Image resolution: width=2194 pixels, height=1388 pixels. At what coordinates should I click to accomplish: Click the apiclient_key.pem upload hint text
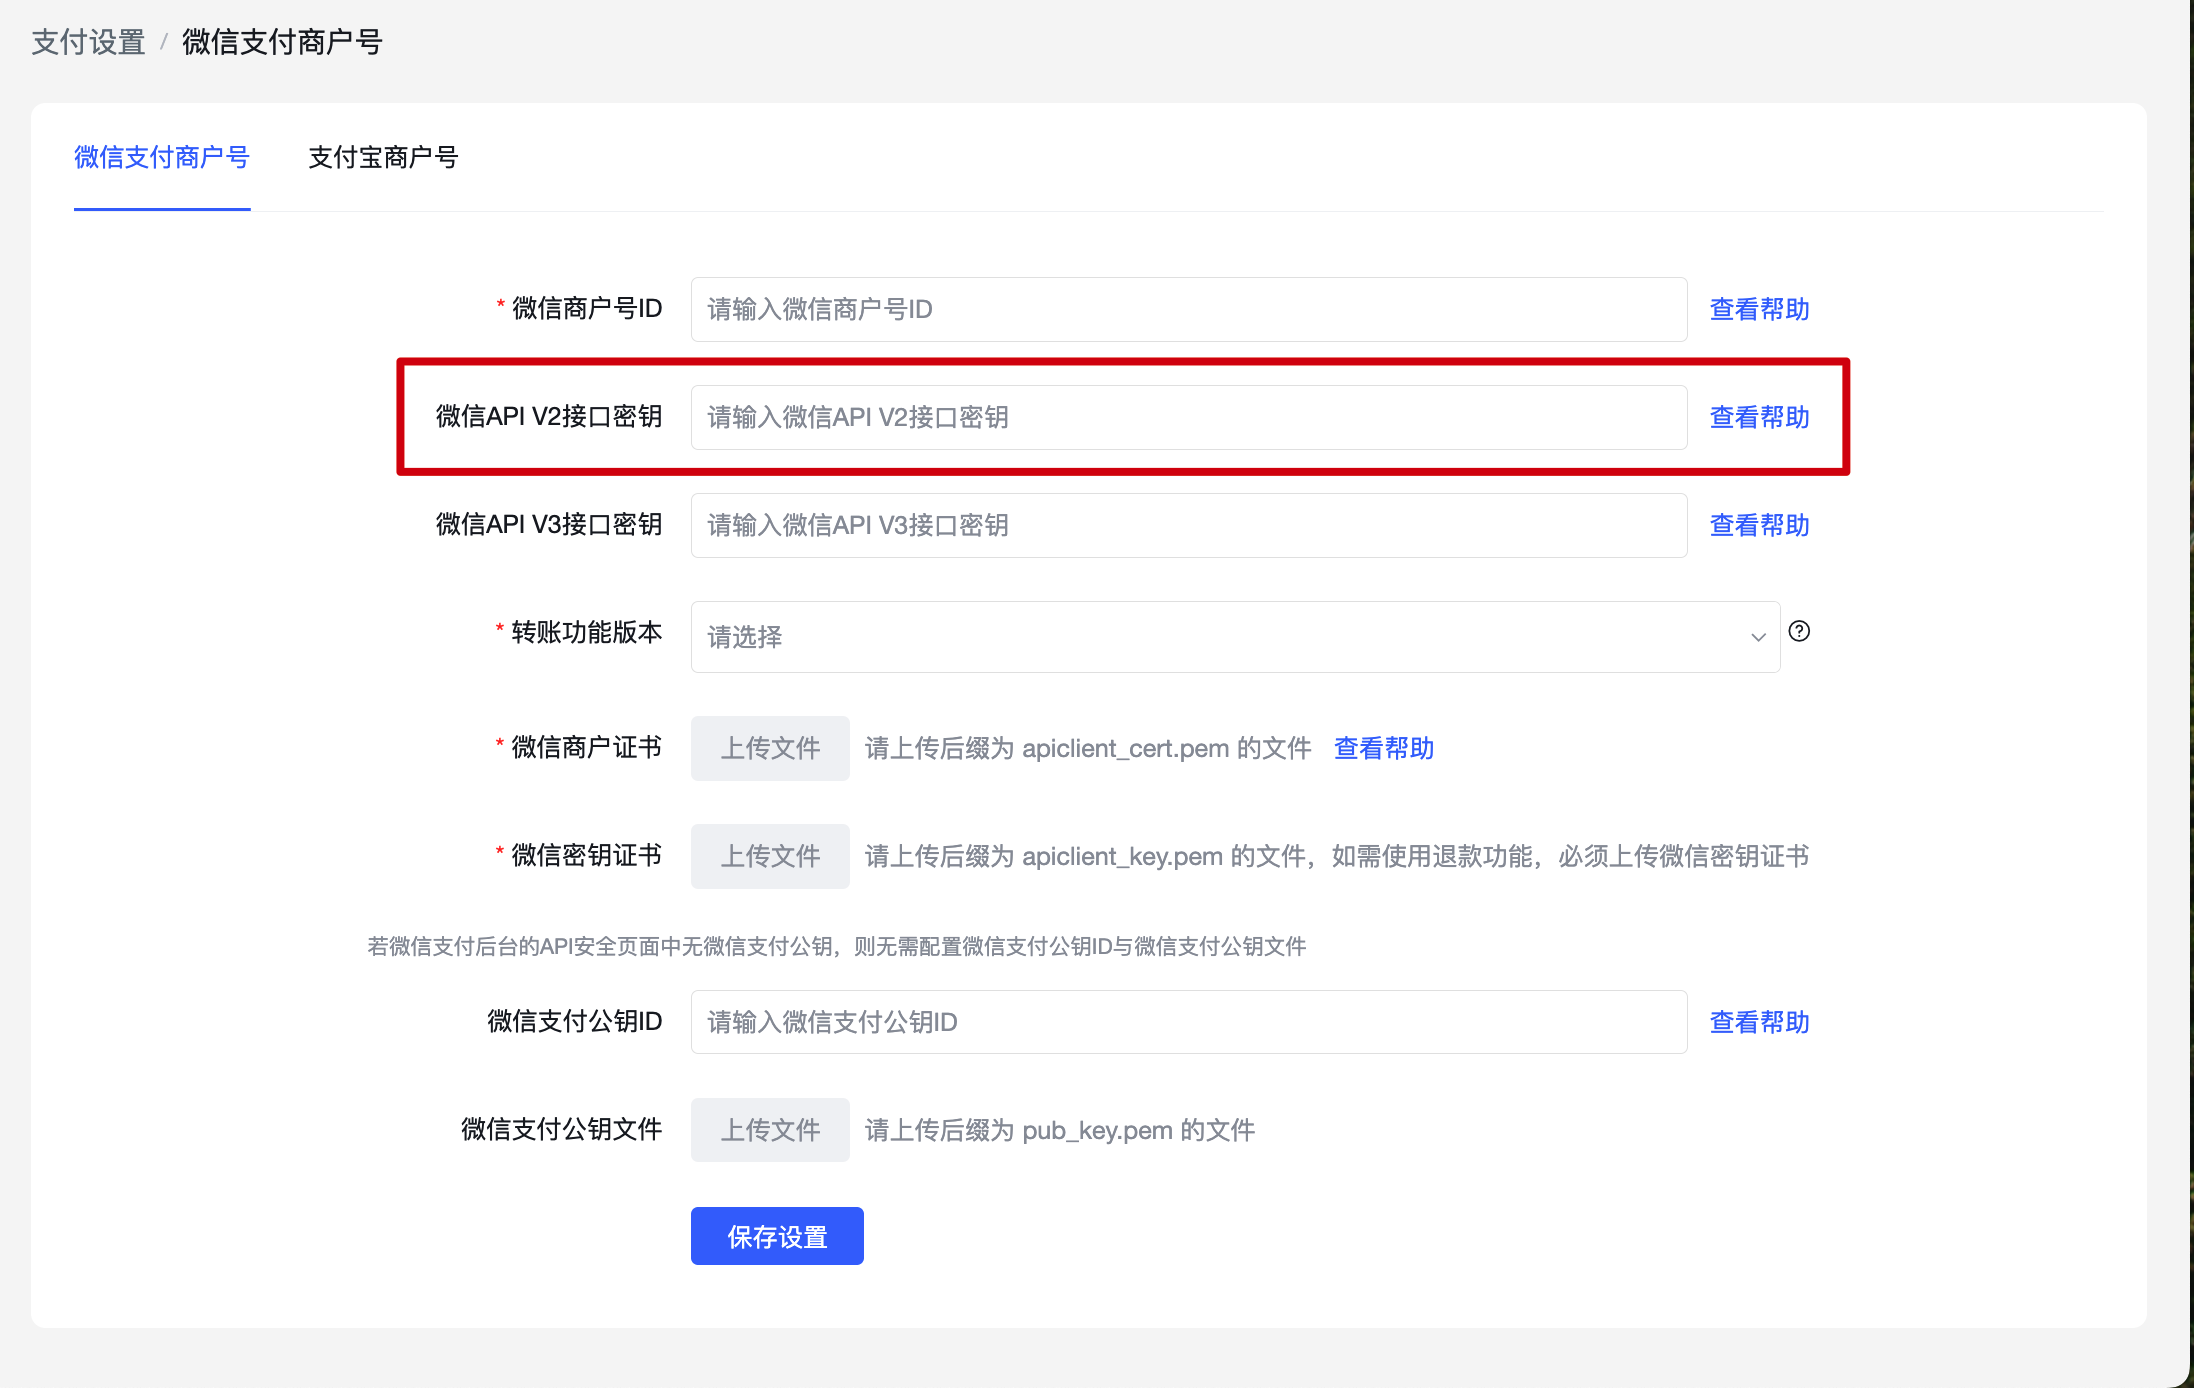click(1336, 856)
